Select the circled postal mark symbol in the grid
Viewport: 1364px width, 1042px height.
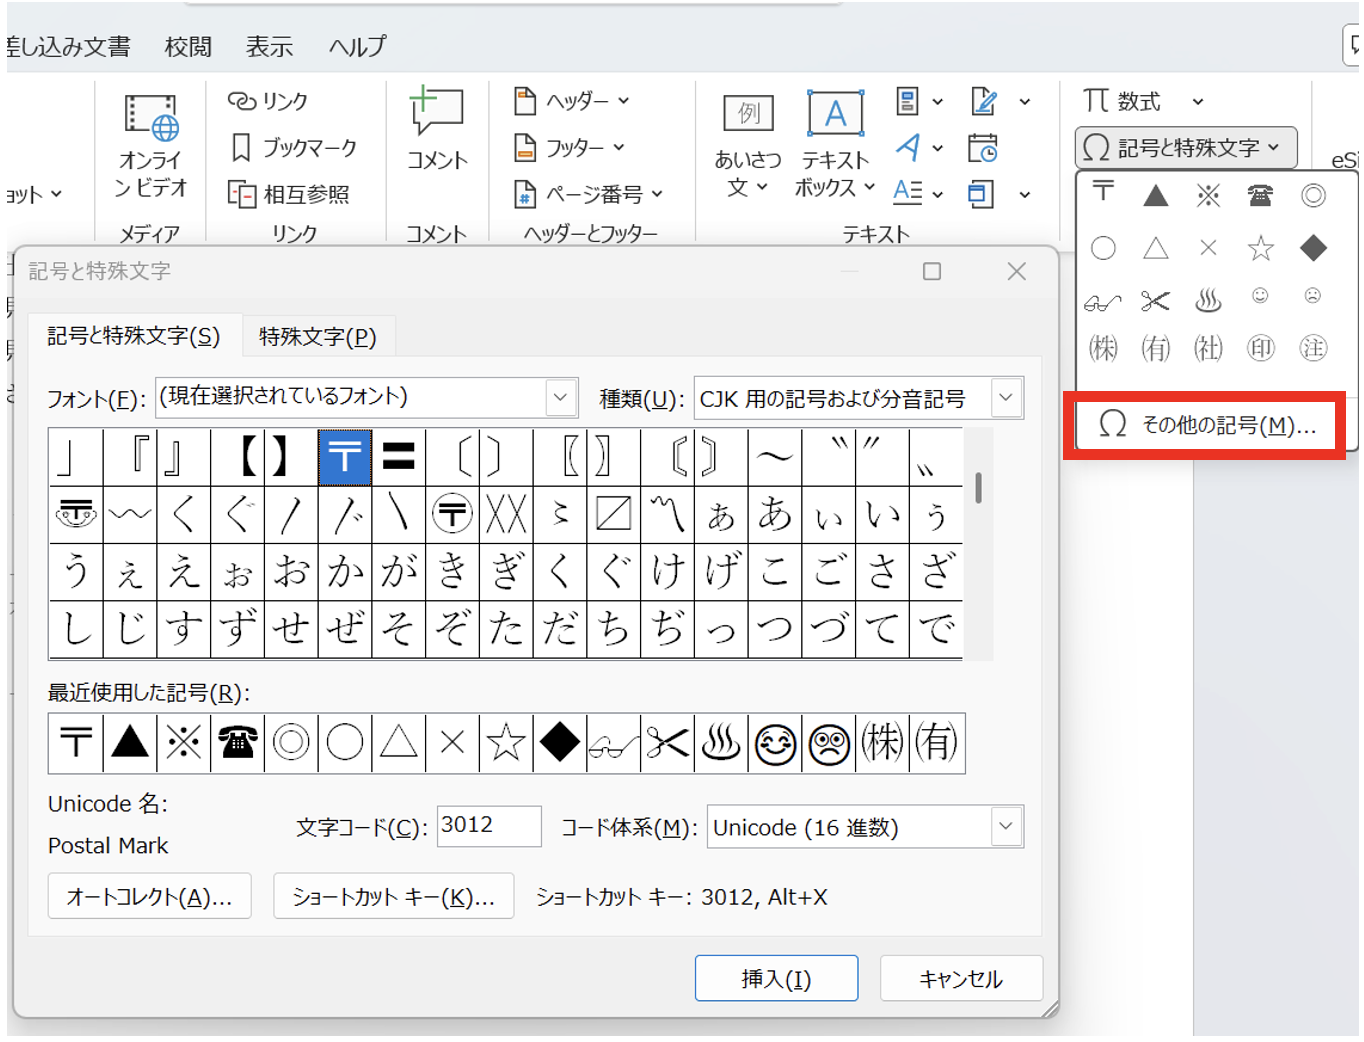tap(452, 515)
